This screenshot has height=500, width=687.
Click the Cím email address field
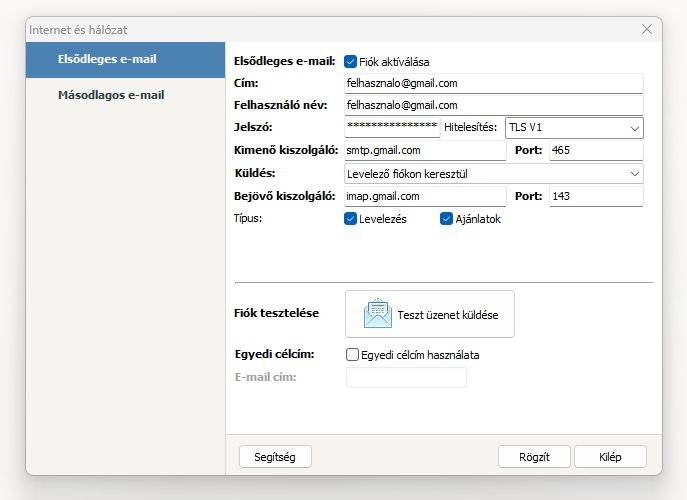(493, 84)
